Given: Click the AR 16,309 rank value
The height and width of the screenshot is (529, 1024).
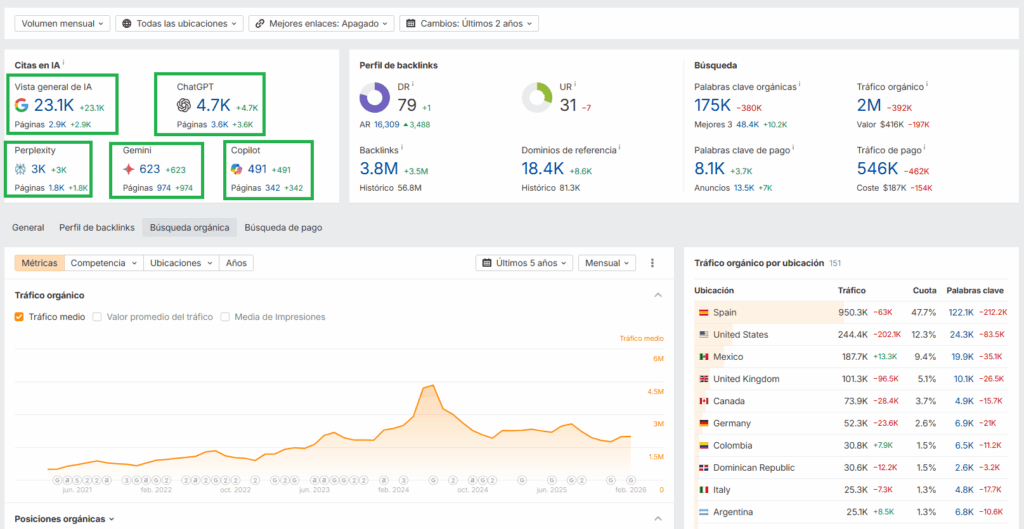Looking at the screenshot, I should [x=387, y=124].
